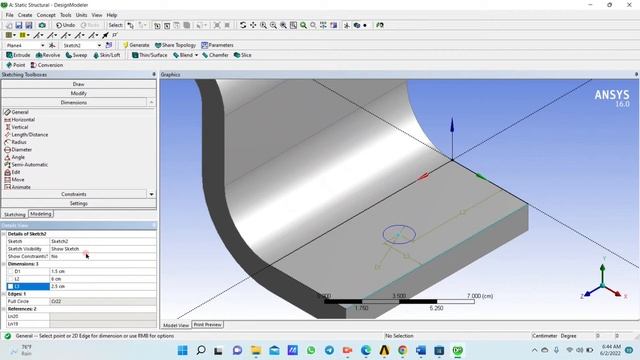Click the up arrow beside Dimensions header
The width and height of the screenshot is (640, 360).
tap(151, 102)
